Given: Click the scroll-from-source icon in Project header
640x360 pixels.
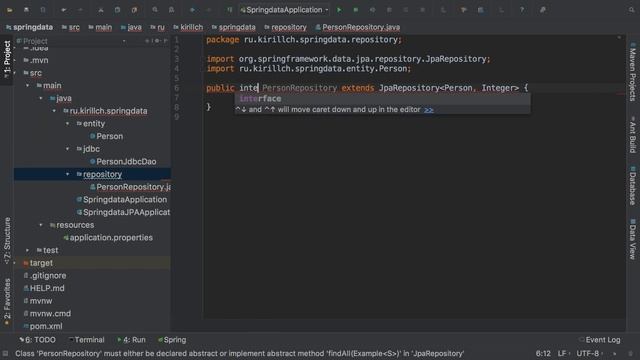Looking at the screenshot, I should [x=147, y=41].
